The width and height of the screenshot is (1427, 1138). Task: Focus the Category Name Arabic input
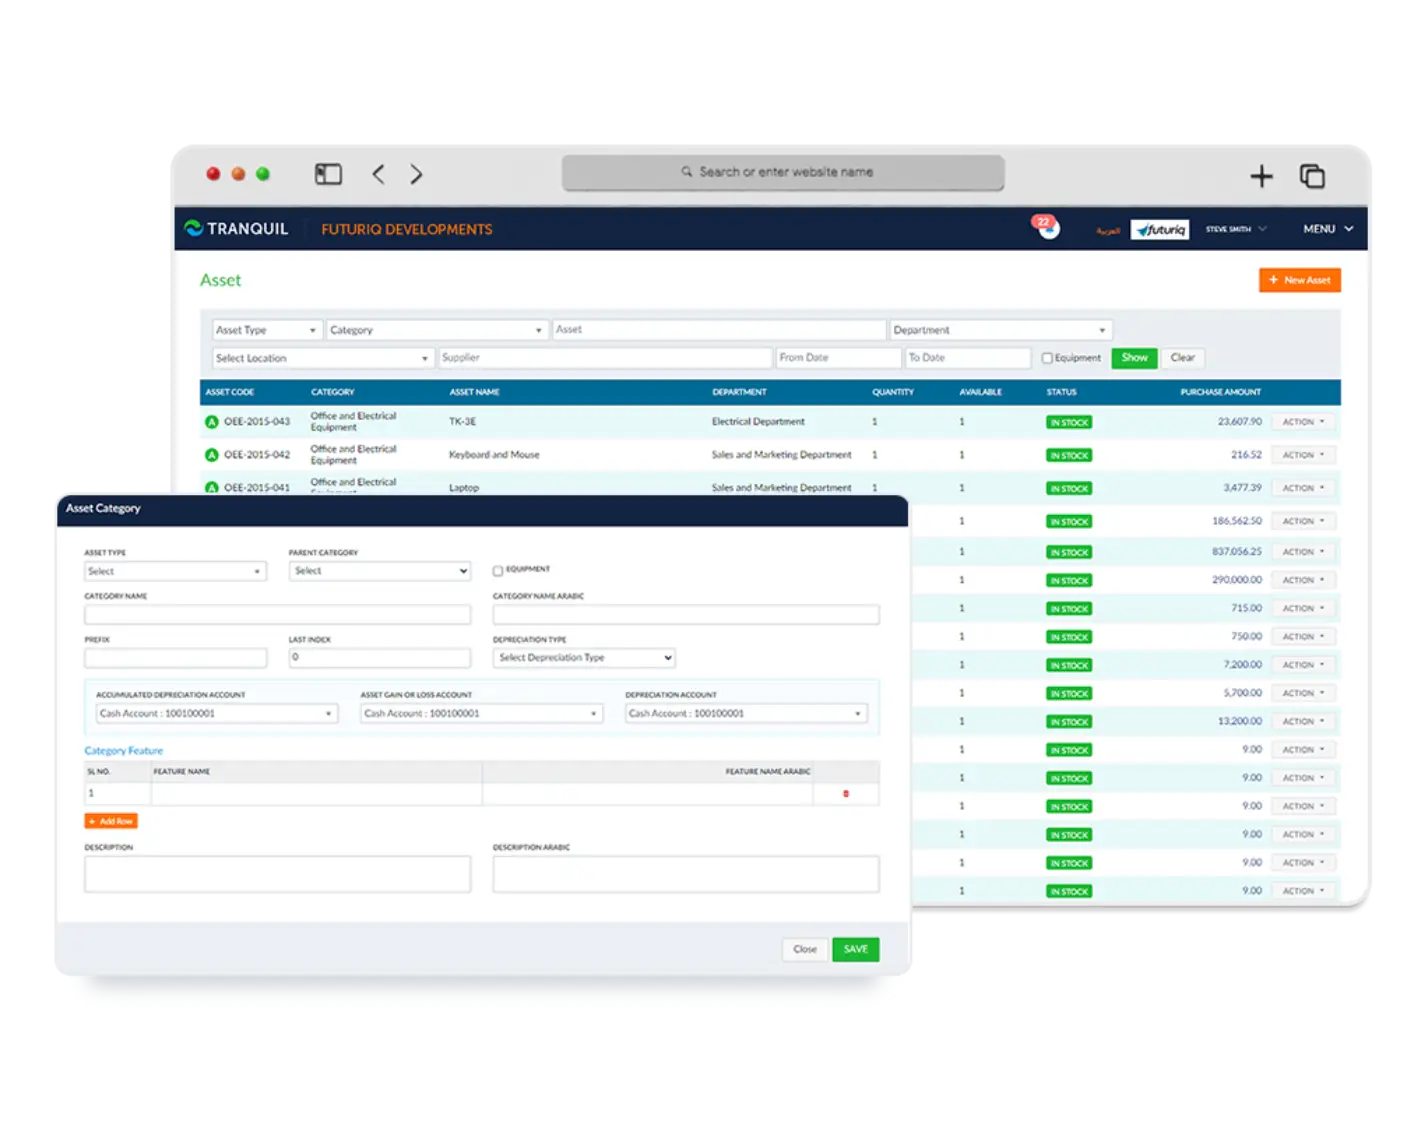686,615
